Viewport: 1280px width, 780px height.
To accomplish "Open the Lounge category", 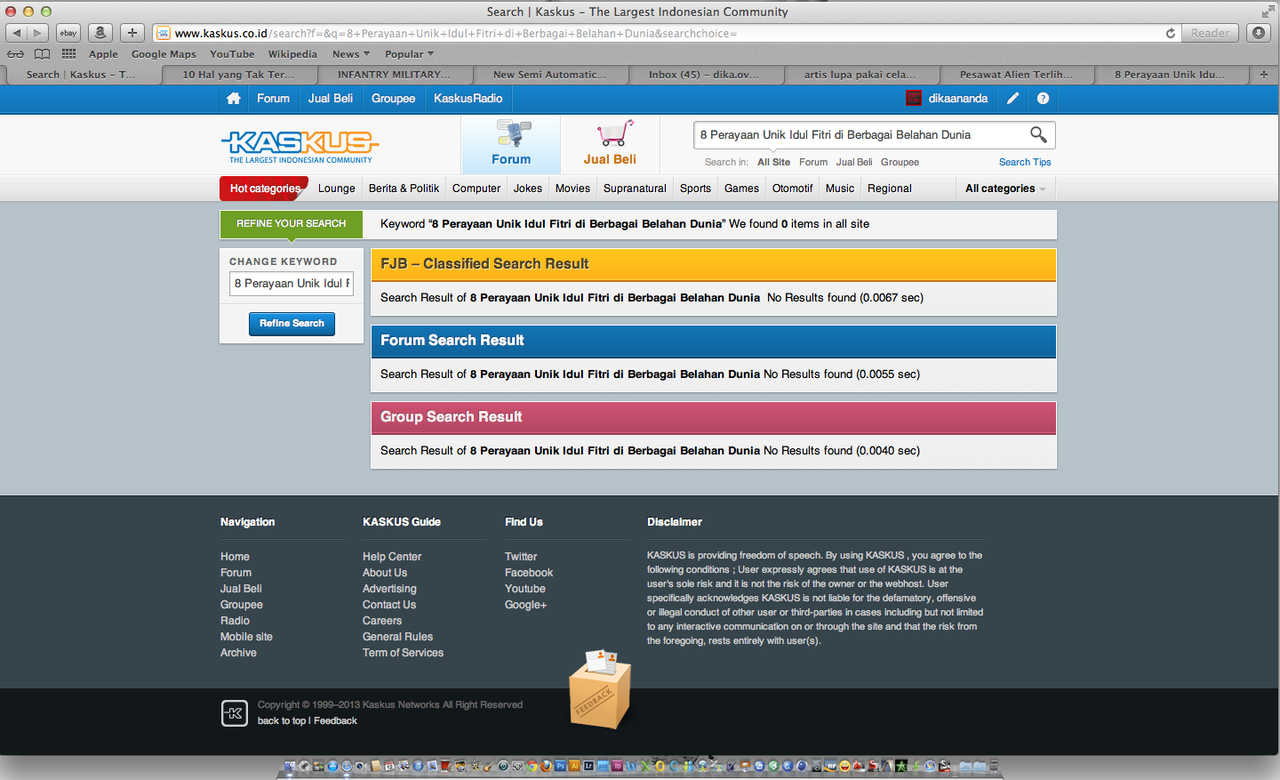I will pos(337,188).
